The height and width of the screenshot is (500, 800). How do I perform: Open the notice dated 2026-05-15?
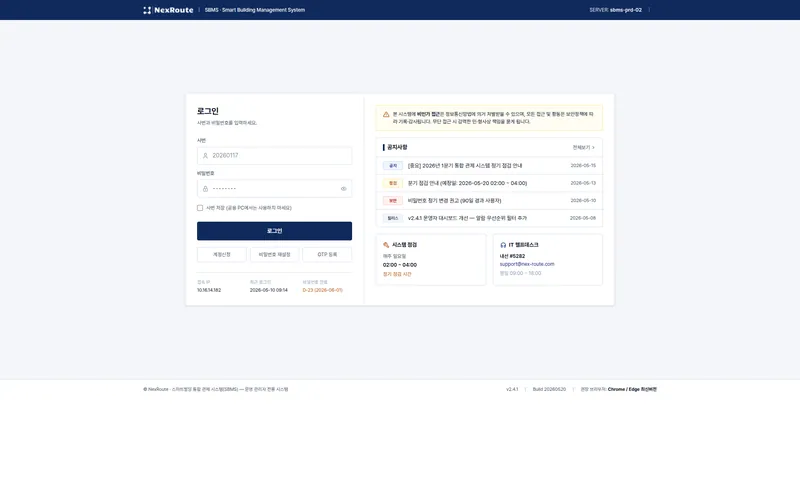coord(489,166)
